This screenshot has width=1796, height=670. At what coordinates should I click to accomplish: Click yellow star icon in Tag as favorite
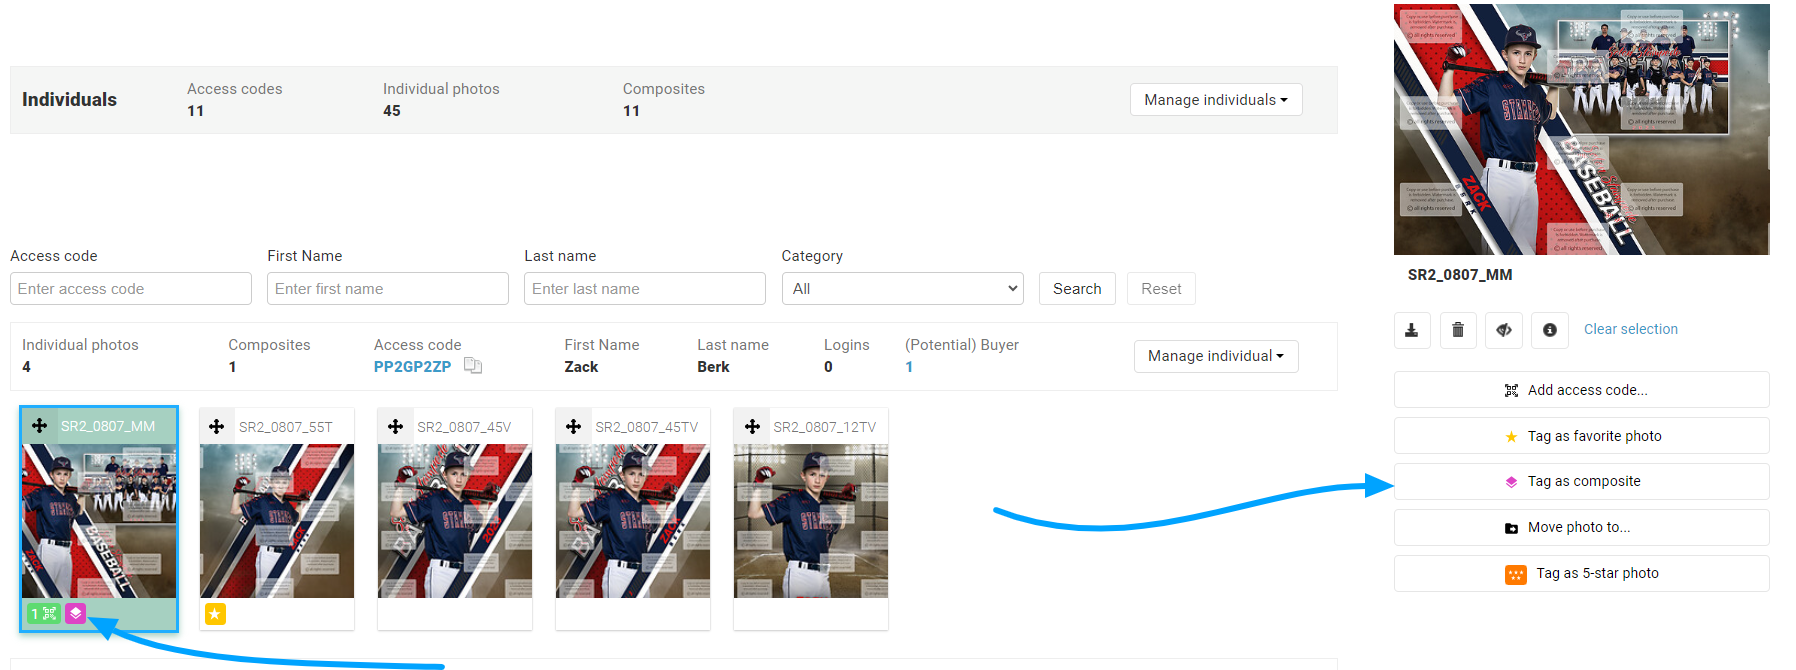1511,437
